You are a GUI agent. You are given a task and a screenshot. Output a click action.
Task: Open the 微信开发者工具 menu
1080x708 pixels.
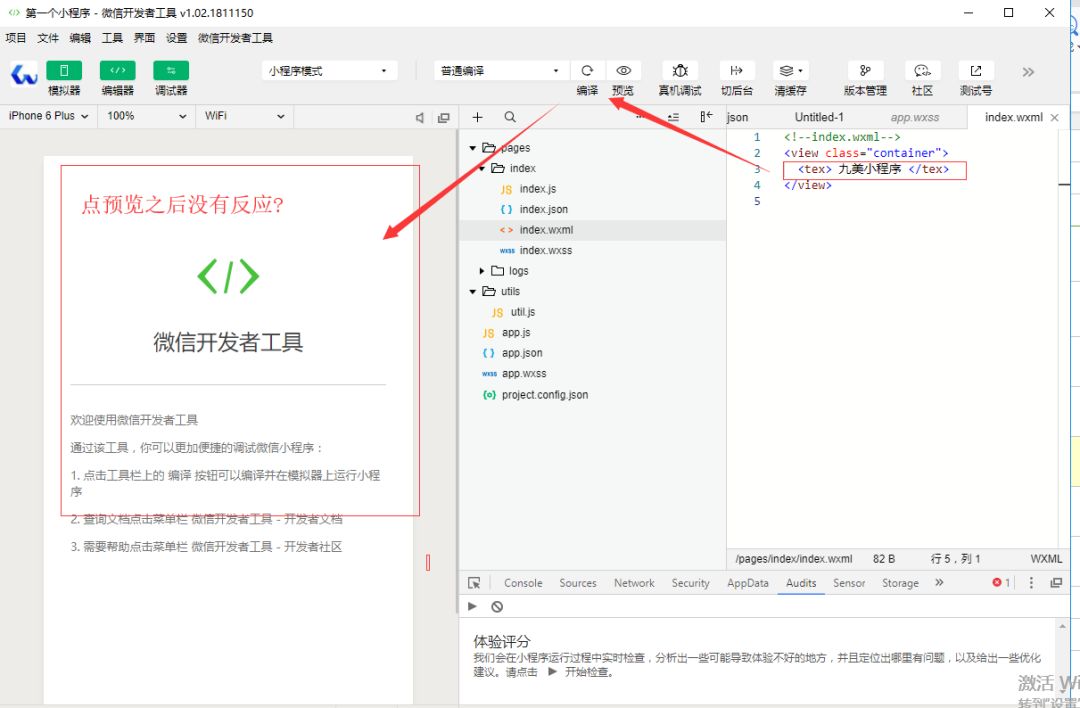coord(235,38)
